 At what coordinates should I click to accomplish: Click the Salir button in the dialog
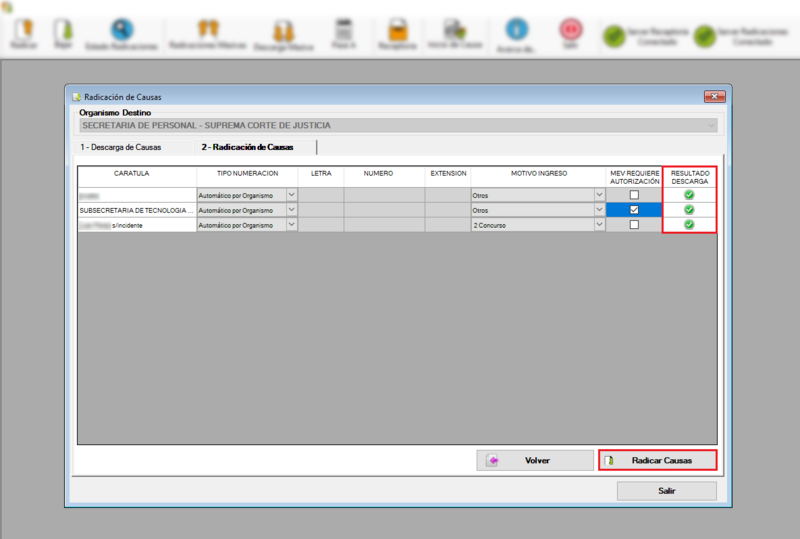coord(667,491)
